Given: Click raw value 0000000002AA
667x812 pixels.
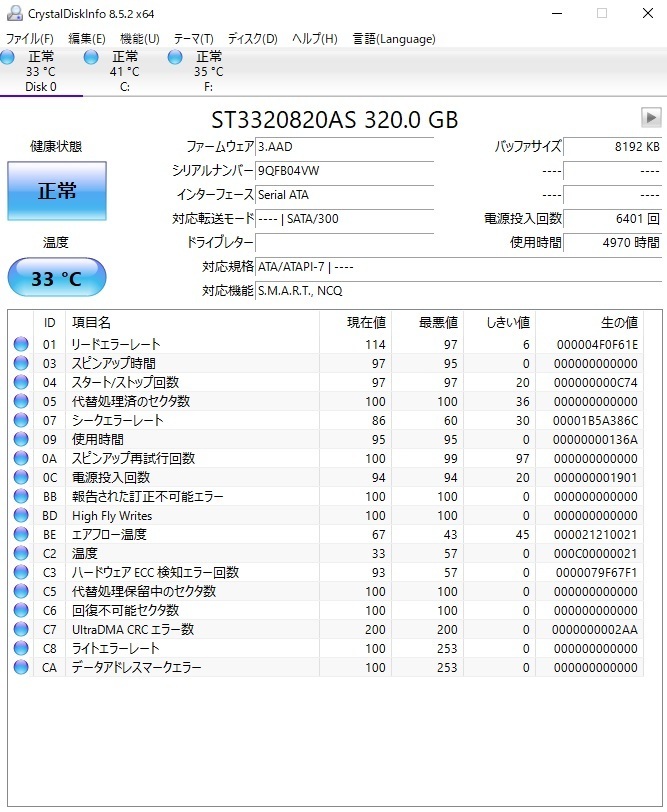Looking at the screenshot, I should [x=595, y=630].
